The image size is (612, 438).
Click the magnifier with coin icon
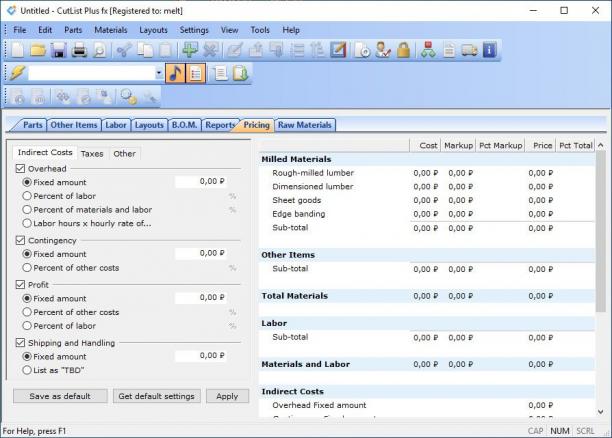click(x=128, y=96)
